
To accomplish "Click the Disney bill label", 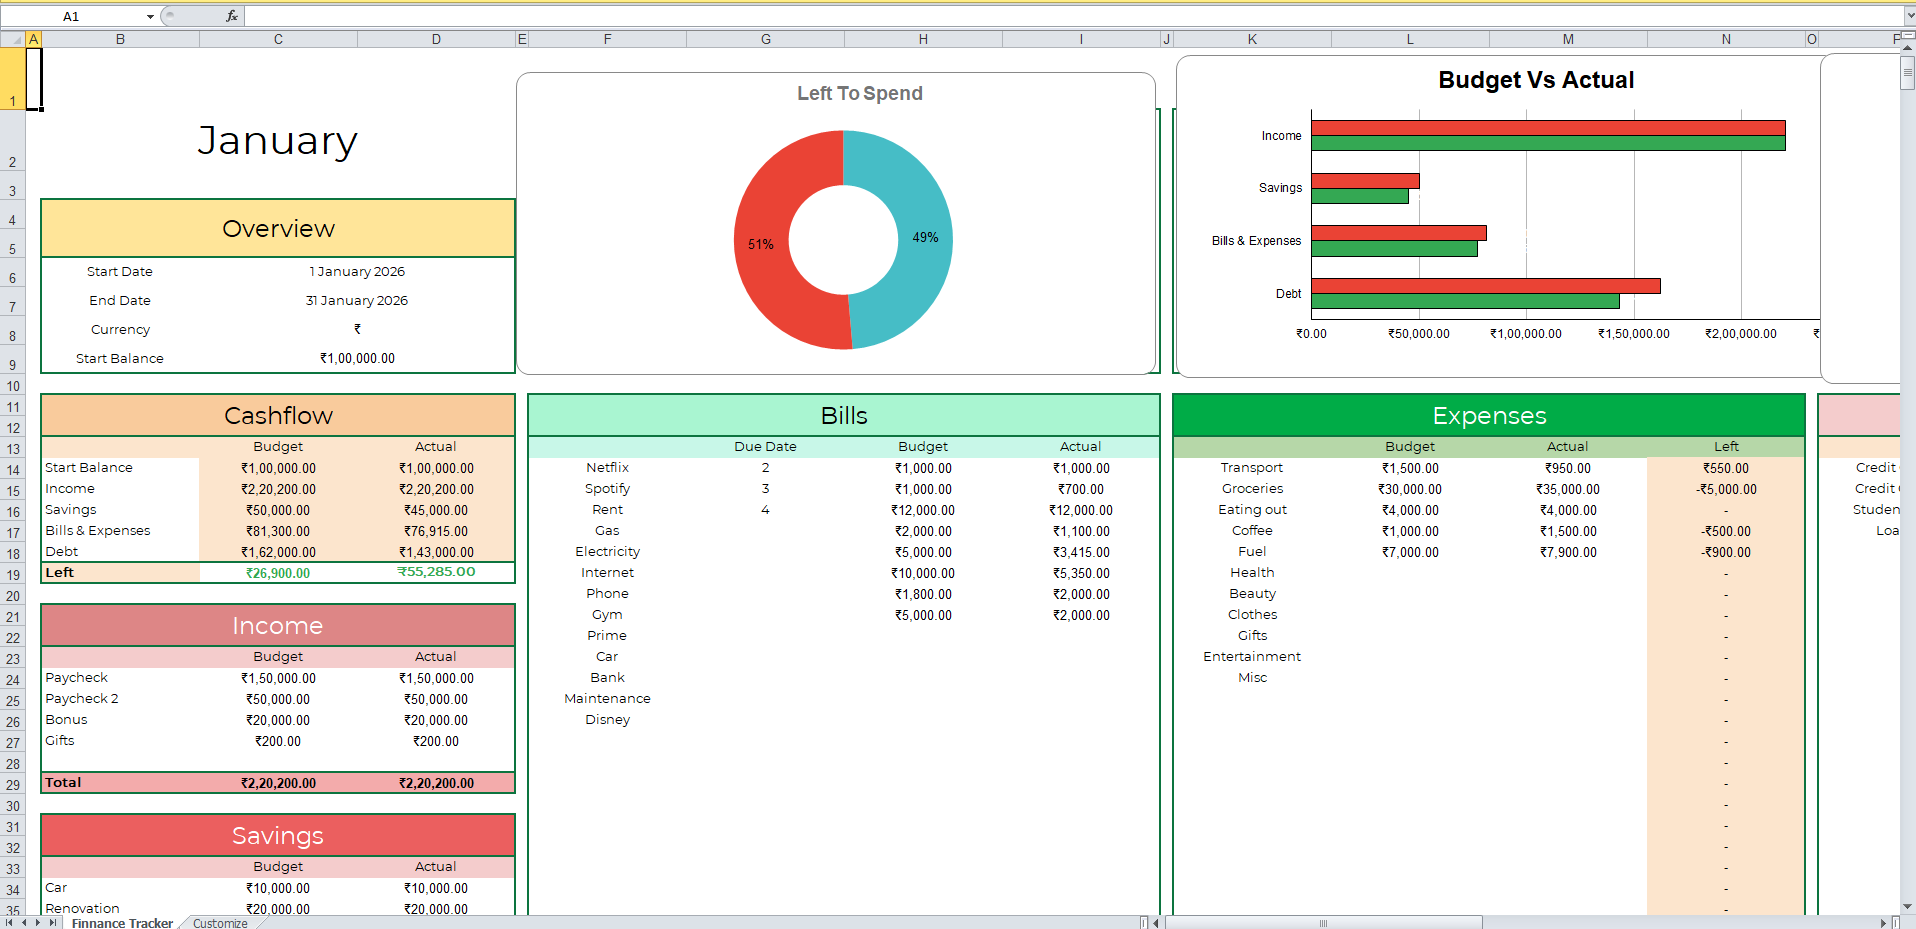I will (607, 720).
